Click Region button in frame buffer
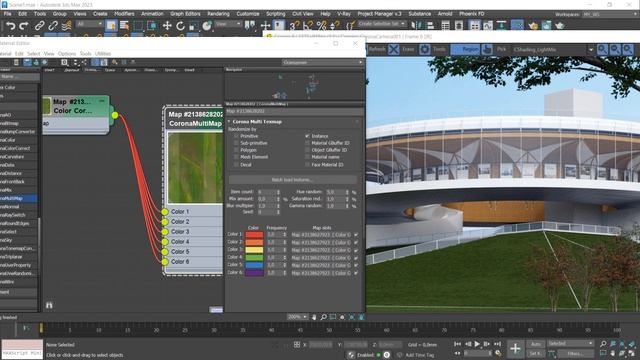640x360 pixels. click(x=465, y=49)
